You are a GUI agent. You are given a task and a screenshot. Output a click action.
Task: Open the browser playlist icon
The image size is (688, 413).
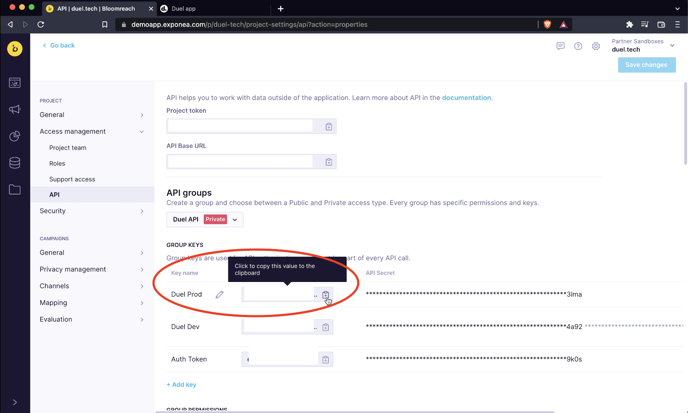(645, 25)
